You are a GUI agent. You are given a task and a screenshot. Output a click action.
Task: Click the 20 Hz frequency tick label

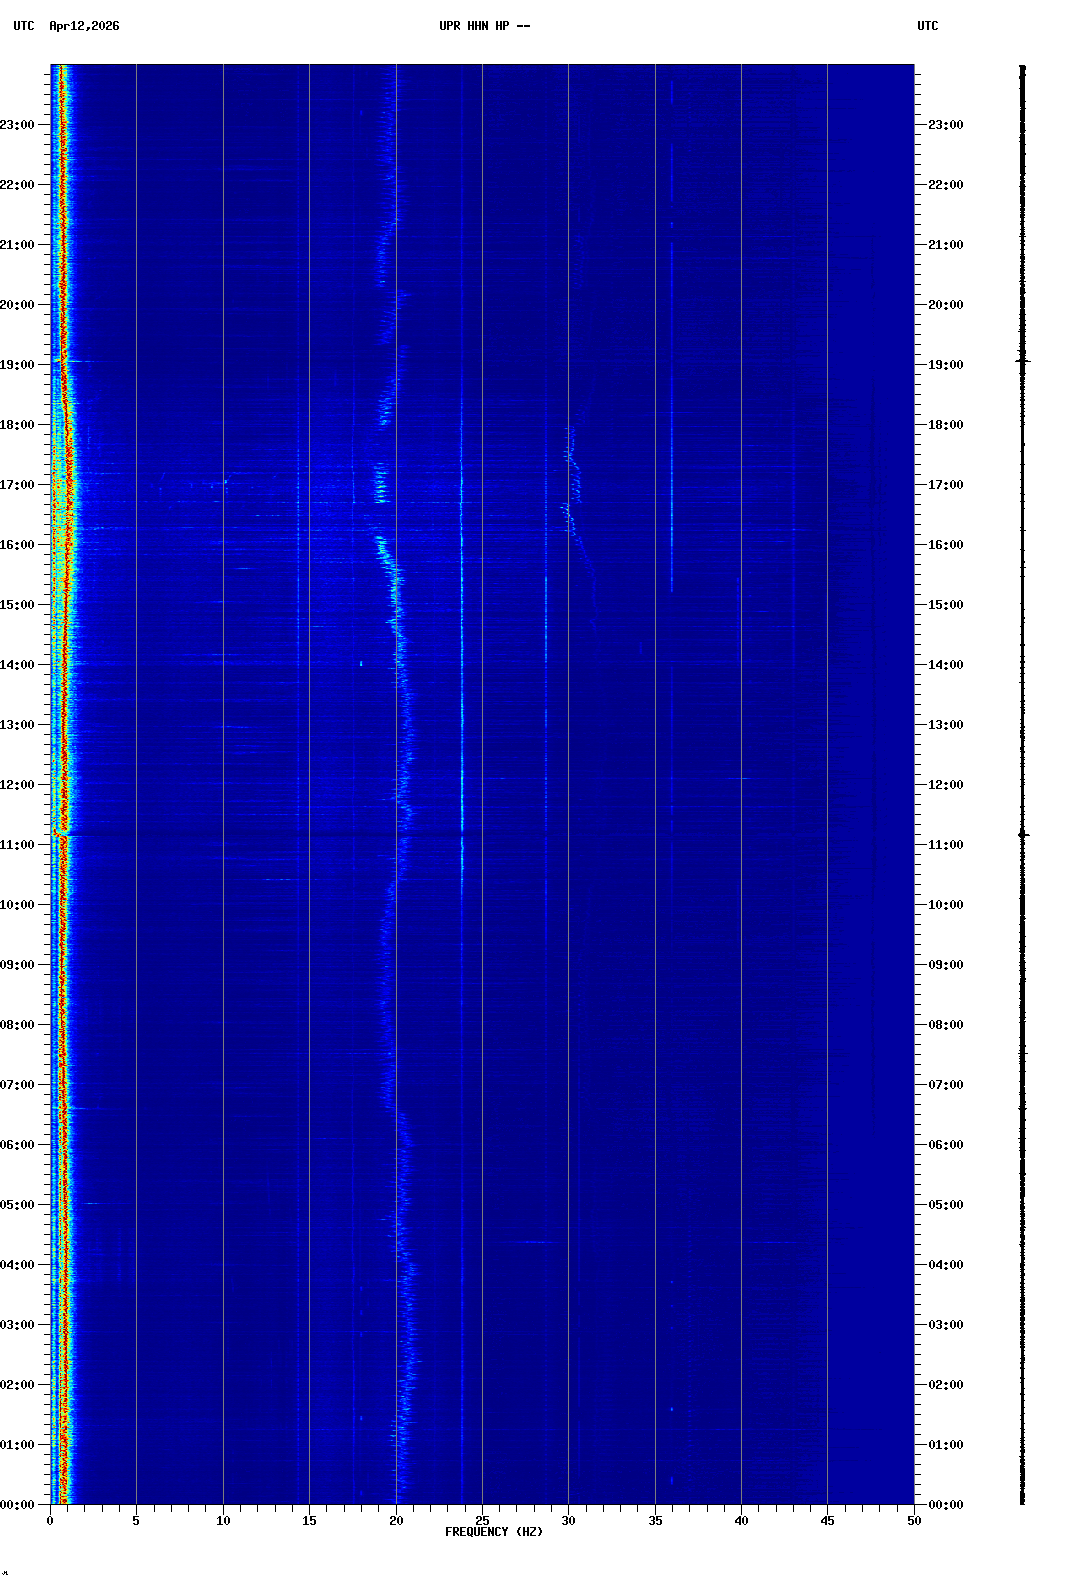pyautogui.click(x=396, y=1521)
